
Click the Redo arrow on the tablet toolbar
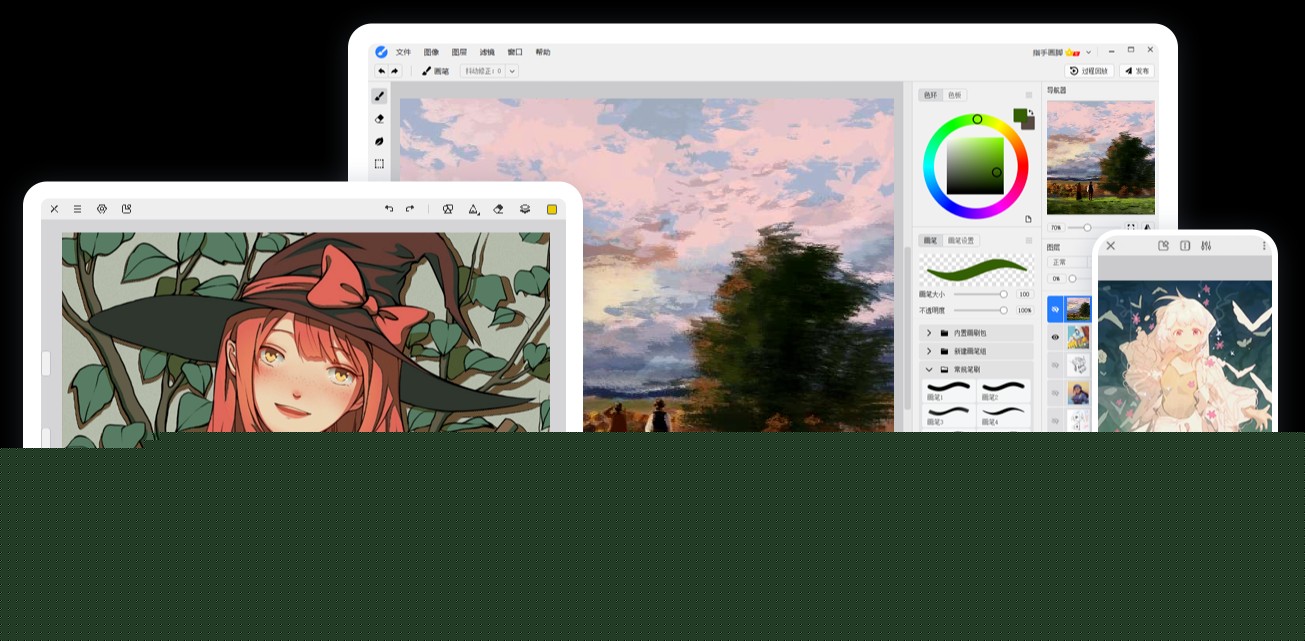[409, 209]
